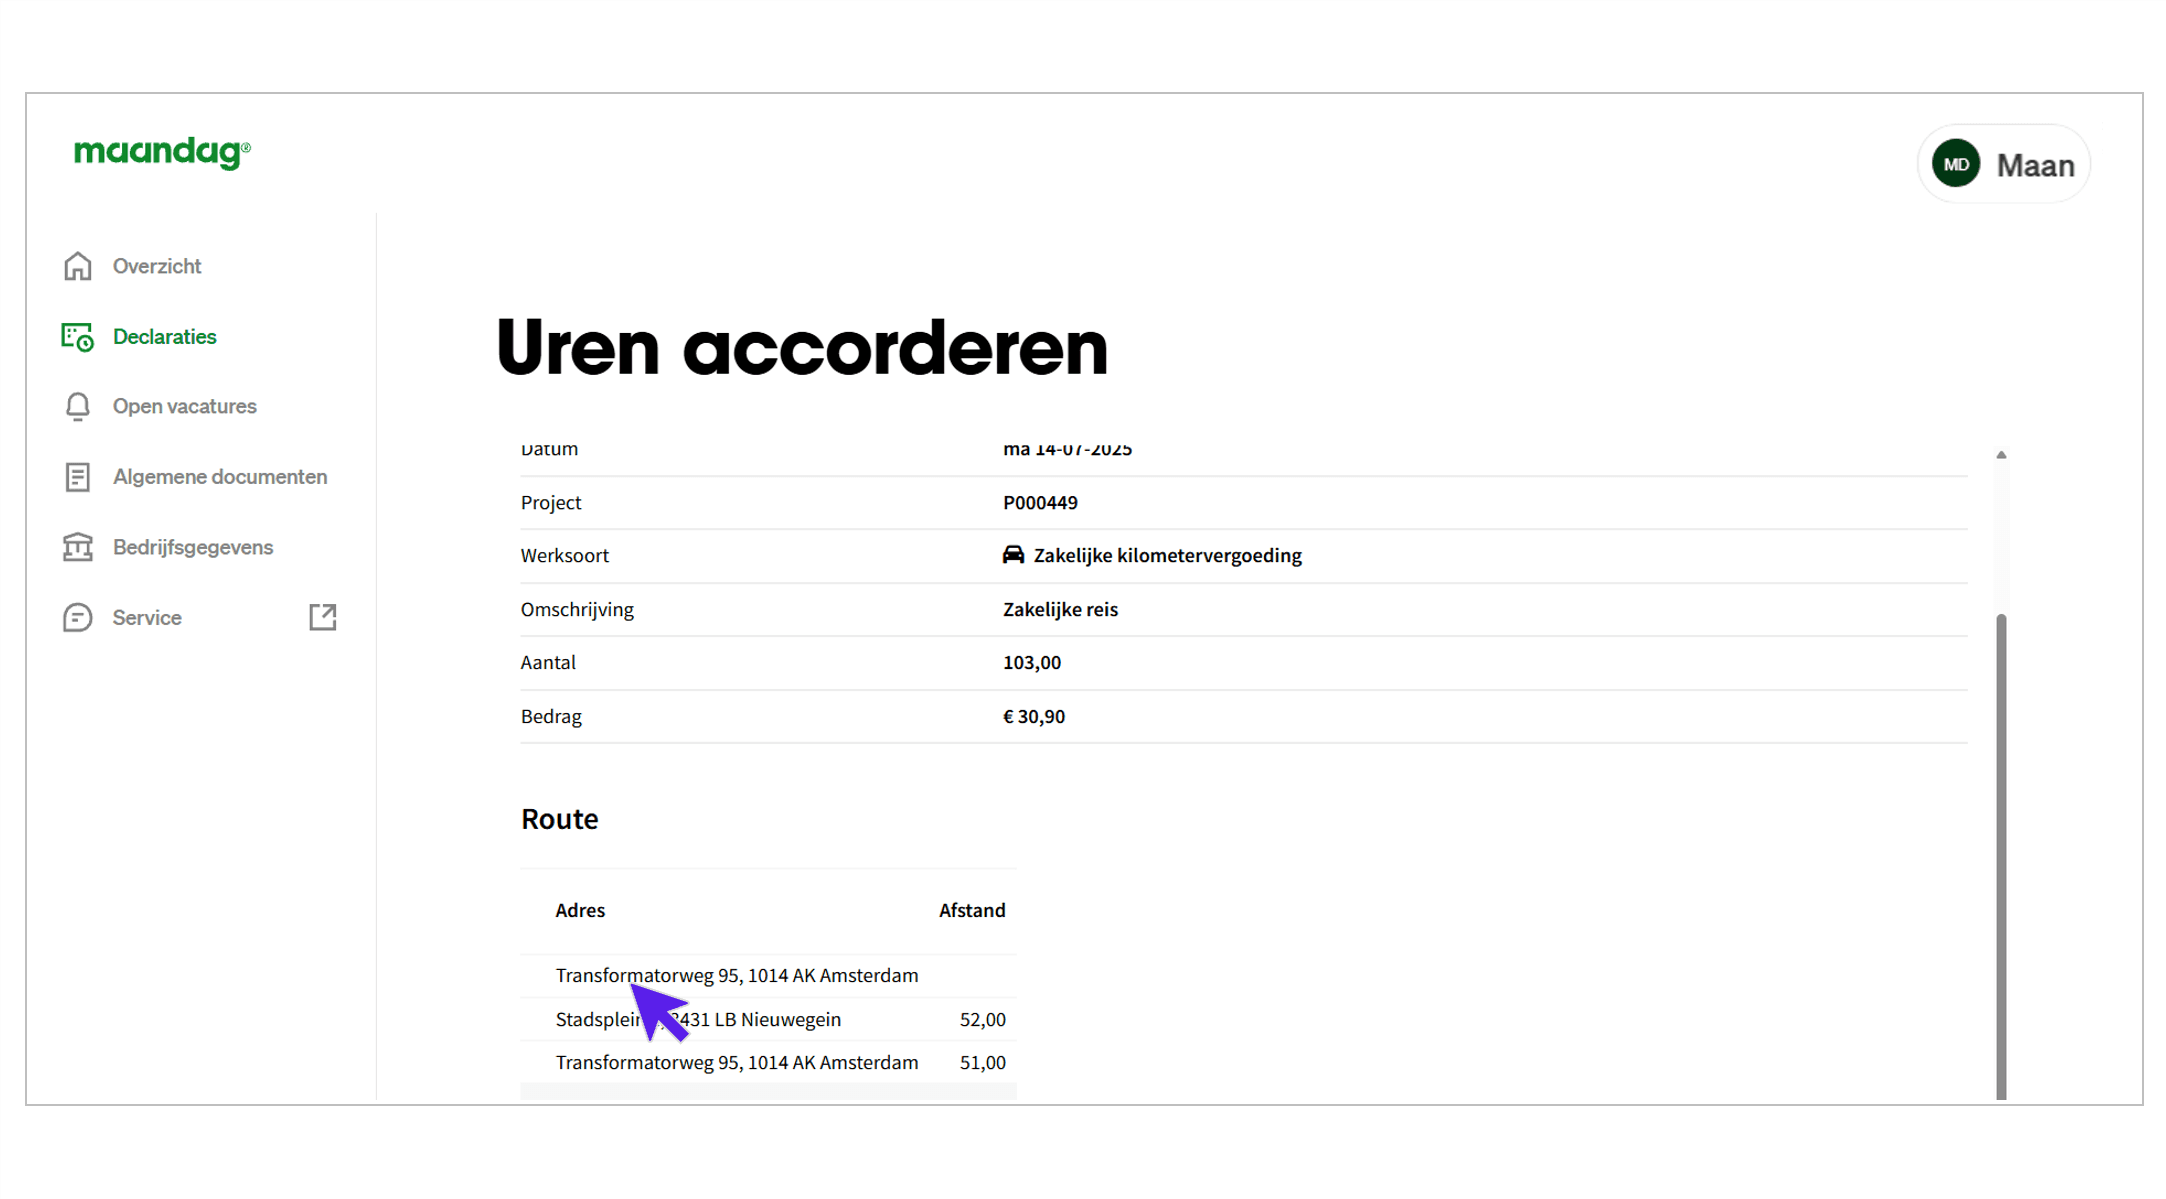Select the Transformatorweg 95 Amsterdam address row
This screenshot has height=1199, width=2166.
737,975
